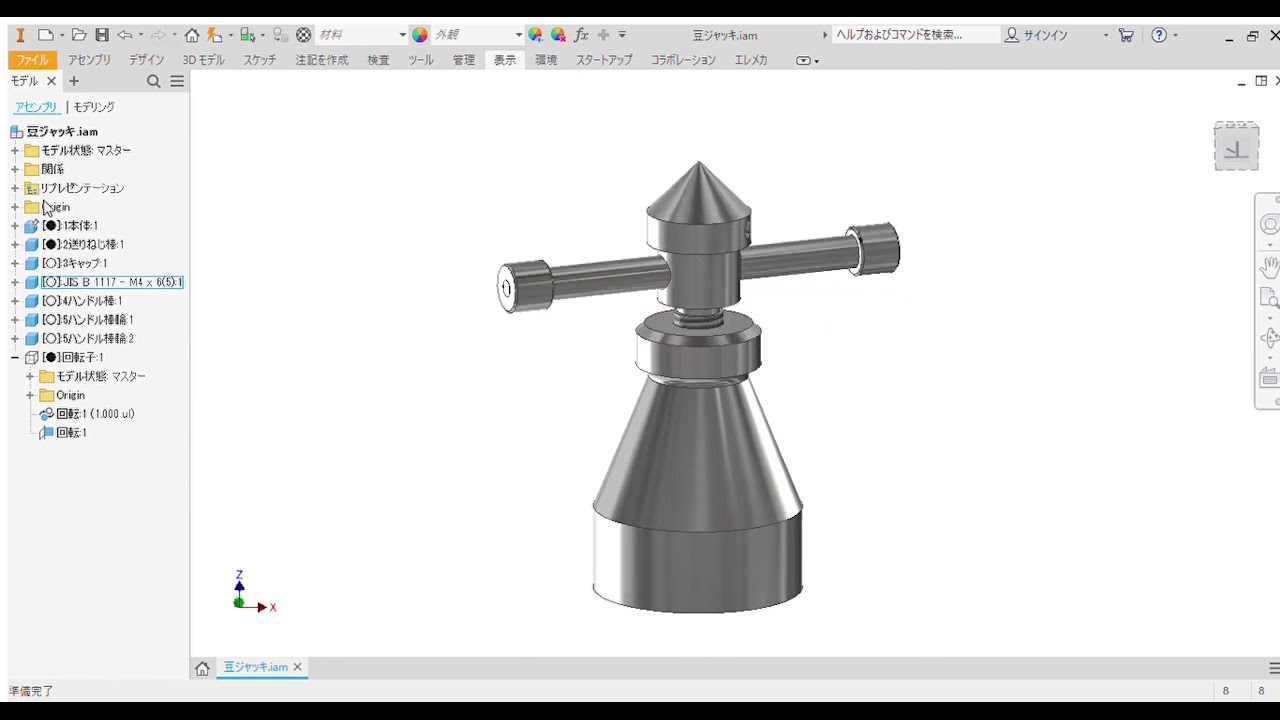Viewport: 1280px width, 720px height.
Task: Create a new file with New icon
Action: click(x=46, y=35)
